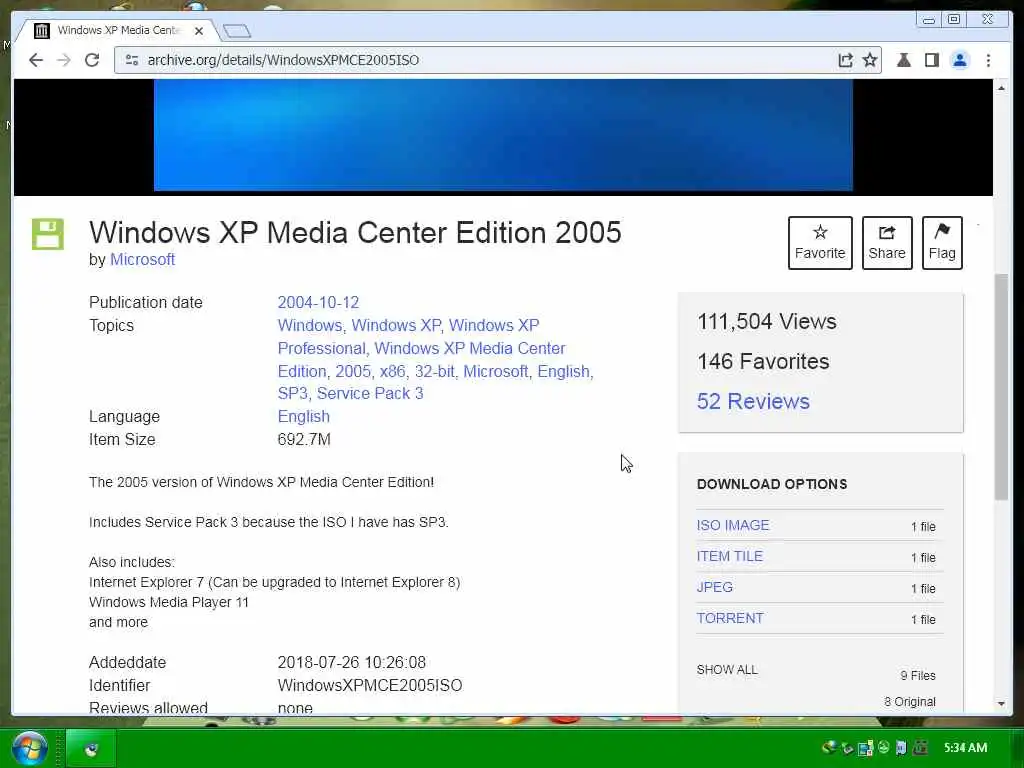Click the scrollbar down arrow
The height and width of the screenshot is (768, 1024).
[1001, 703]
